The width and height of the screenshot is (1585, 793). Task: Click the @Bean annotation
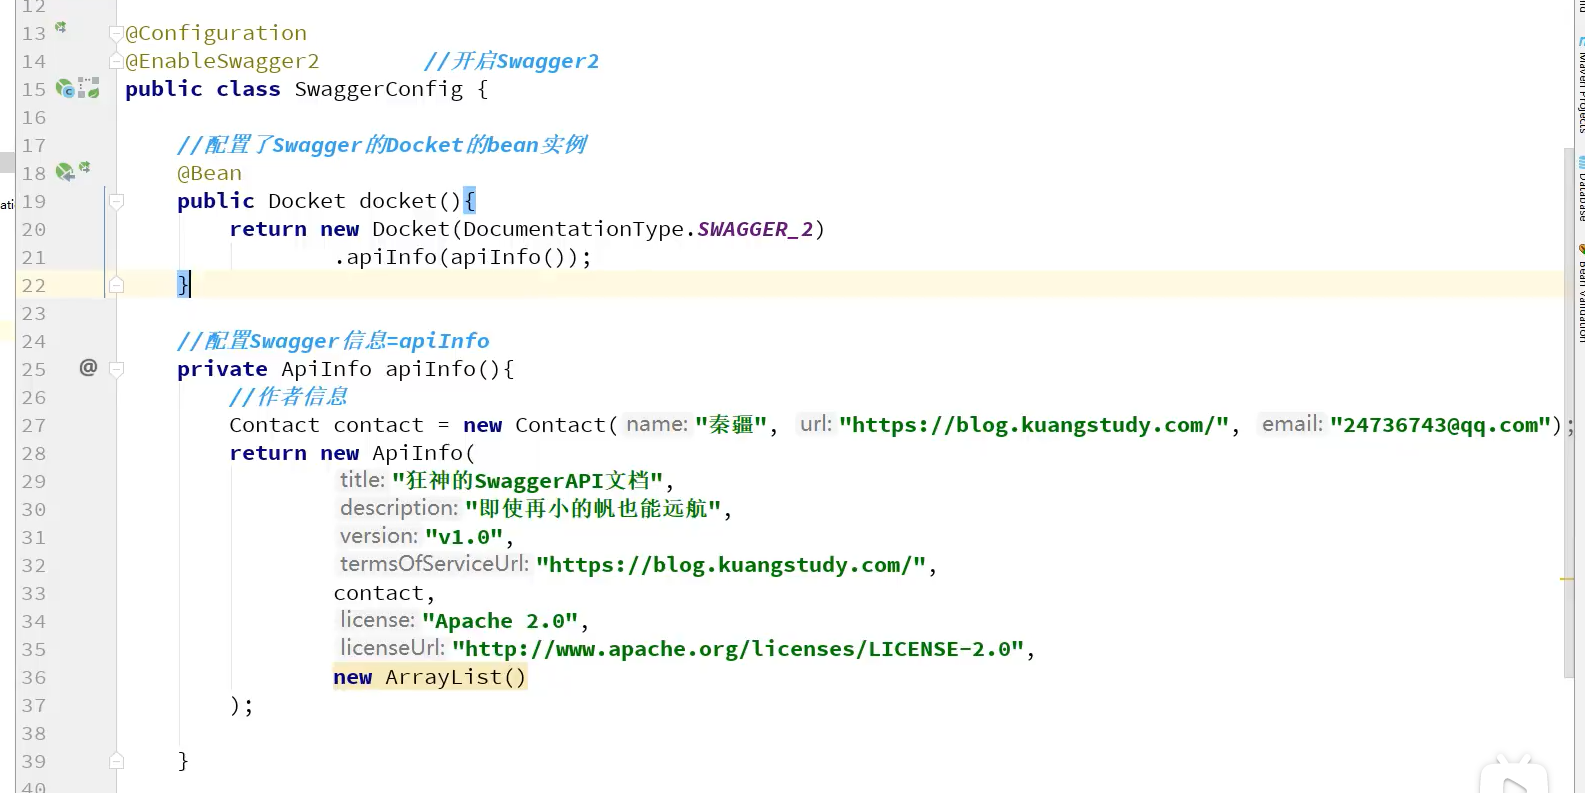pos(209,173)
